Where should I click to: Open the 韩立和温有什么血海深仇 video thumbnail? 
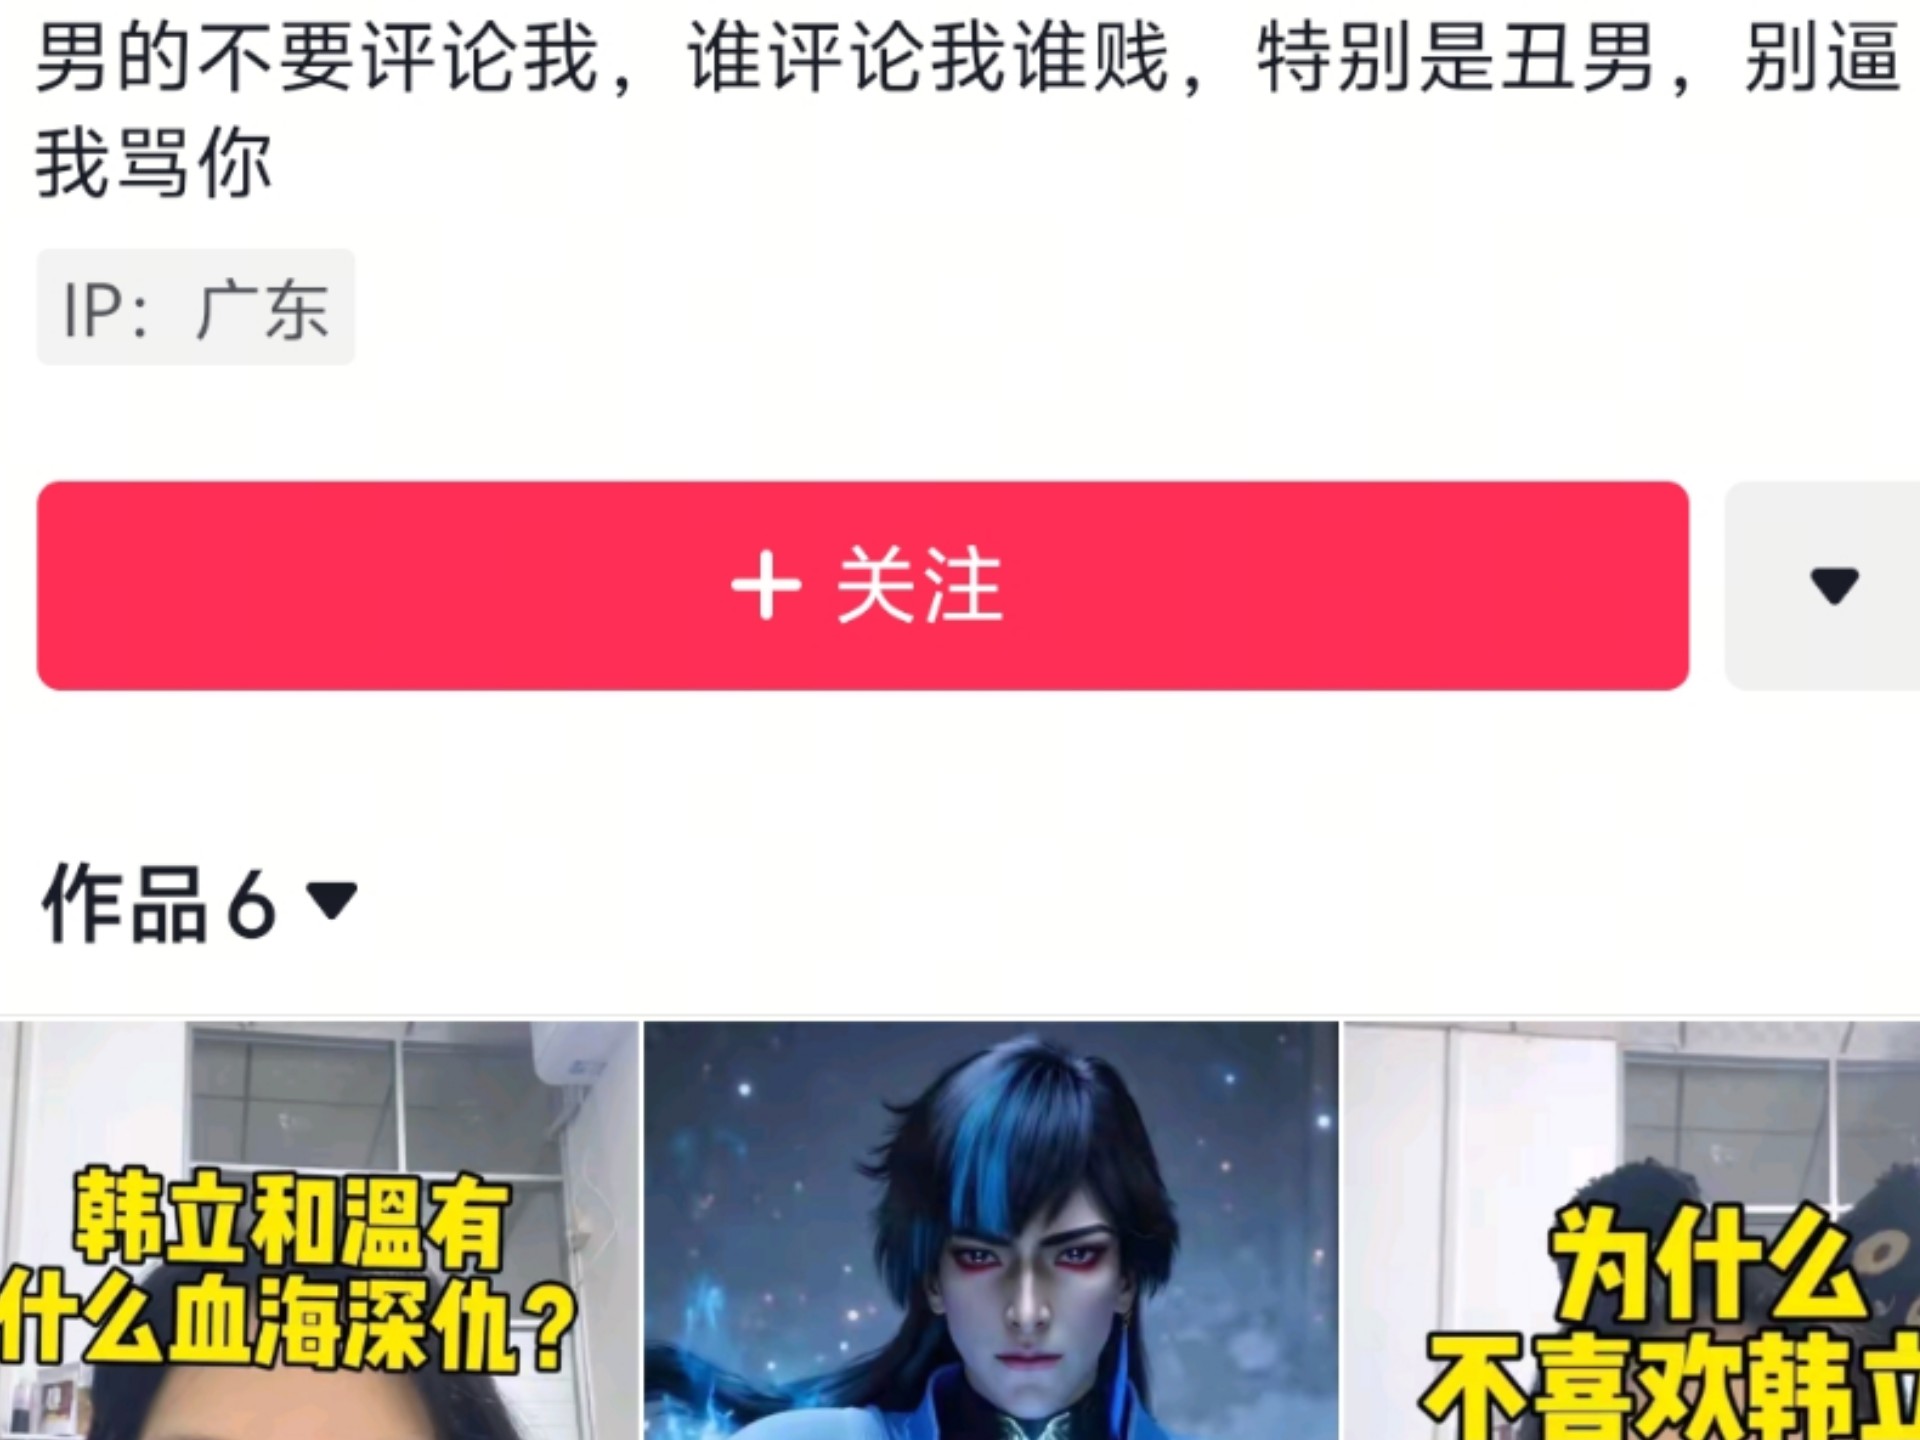click(318, 1231)
